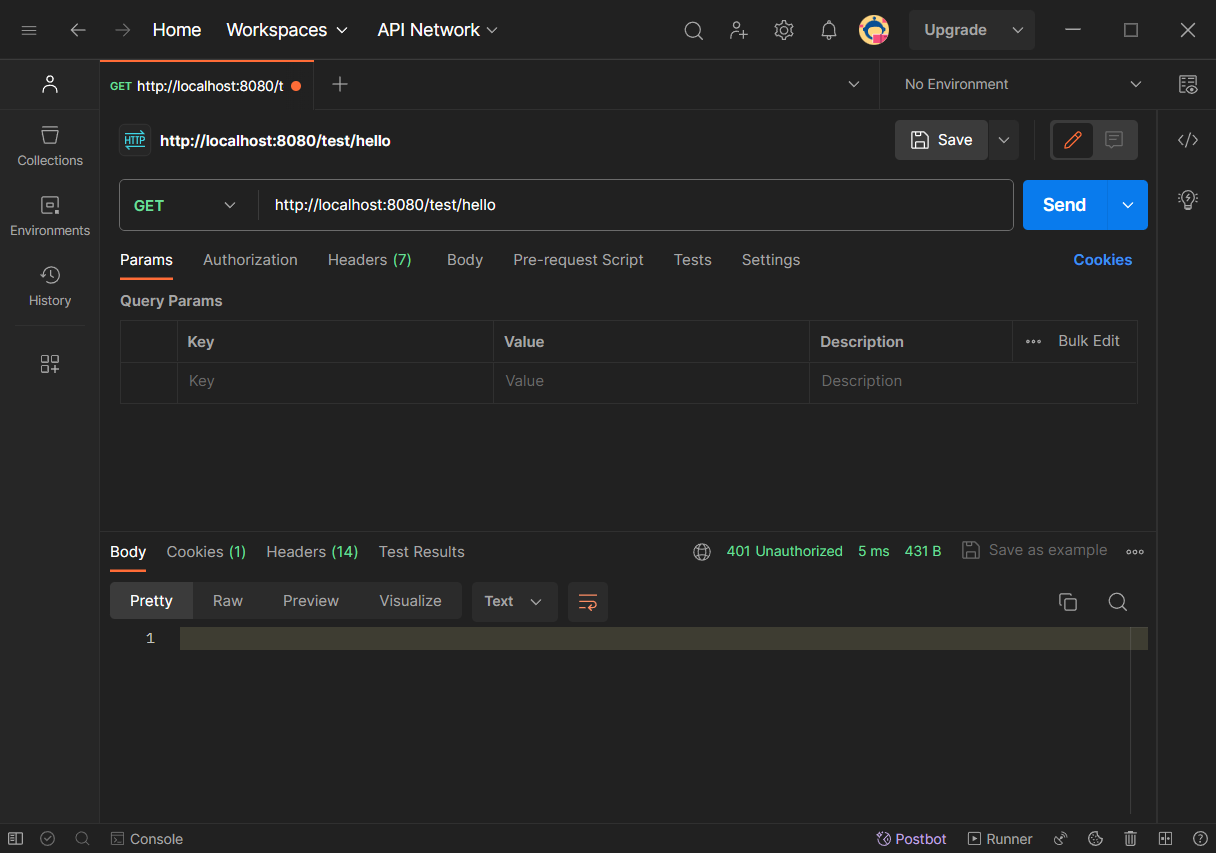Open environment quick look icon
The image size is (1216, 853).
[x=1188, y=84]
